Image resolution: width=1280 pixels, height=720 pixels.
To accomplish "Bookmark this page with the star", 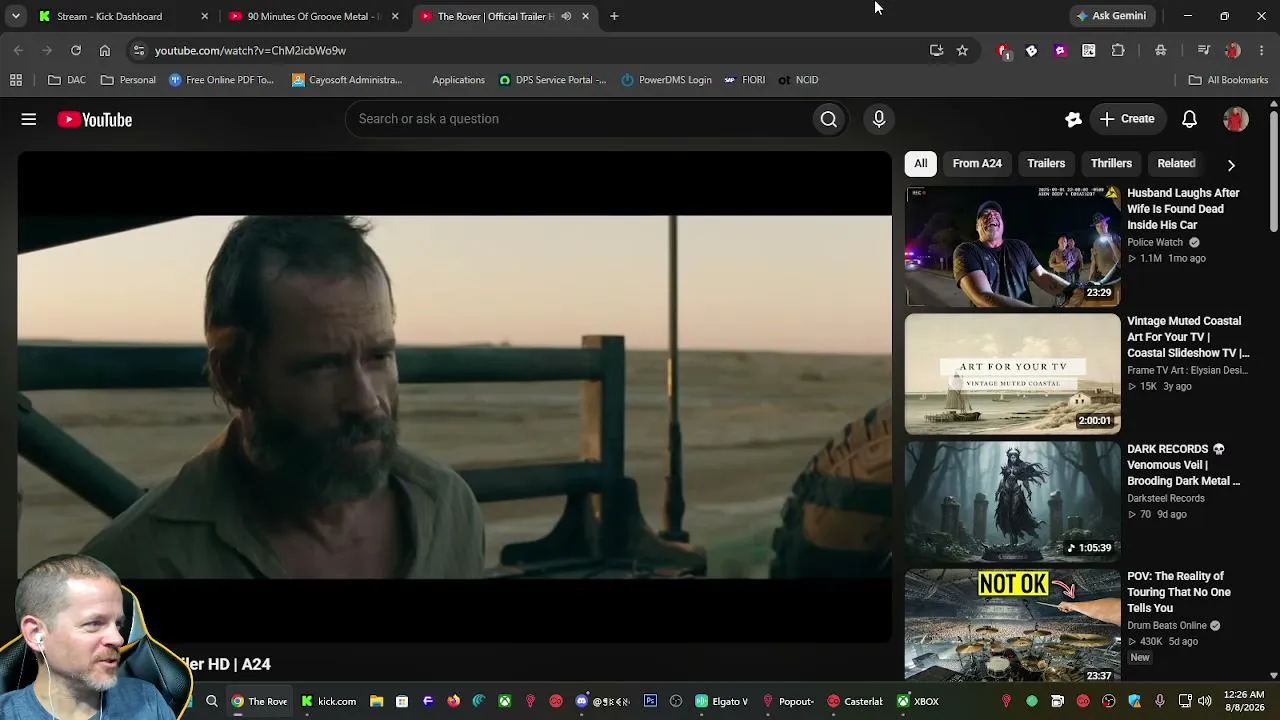I will [x=962, y=50].
